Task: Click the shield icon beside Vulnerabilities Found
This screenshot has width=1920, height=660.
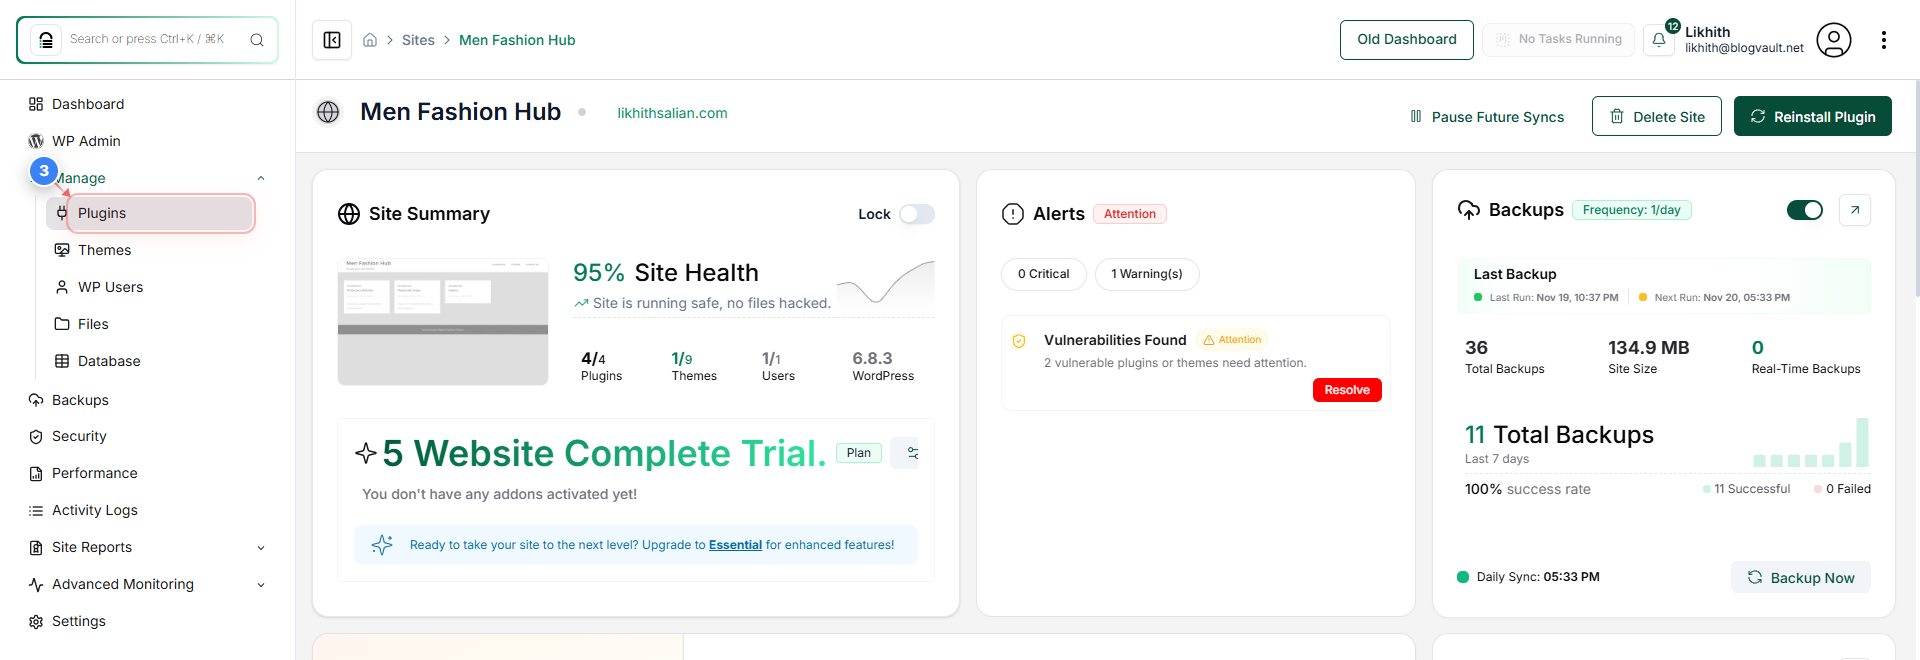Action: point(1019,341)
